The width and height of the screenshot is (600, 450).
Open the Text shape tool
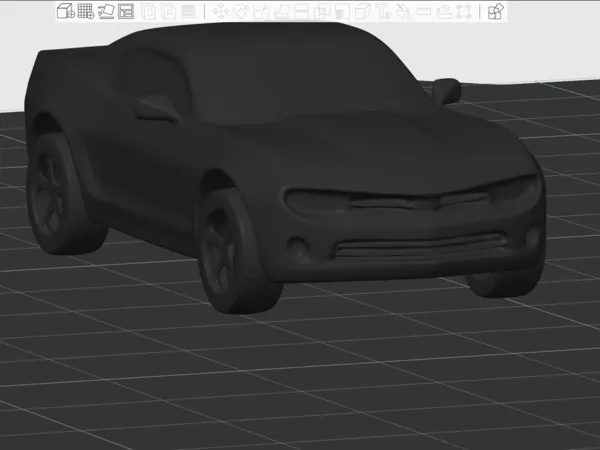point(382,12)
